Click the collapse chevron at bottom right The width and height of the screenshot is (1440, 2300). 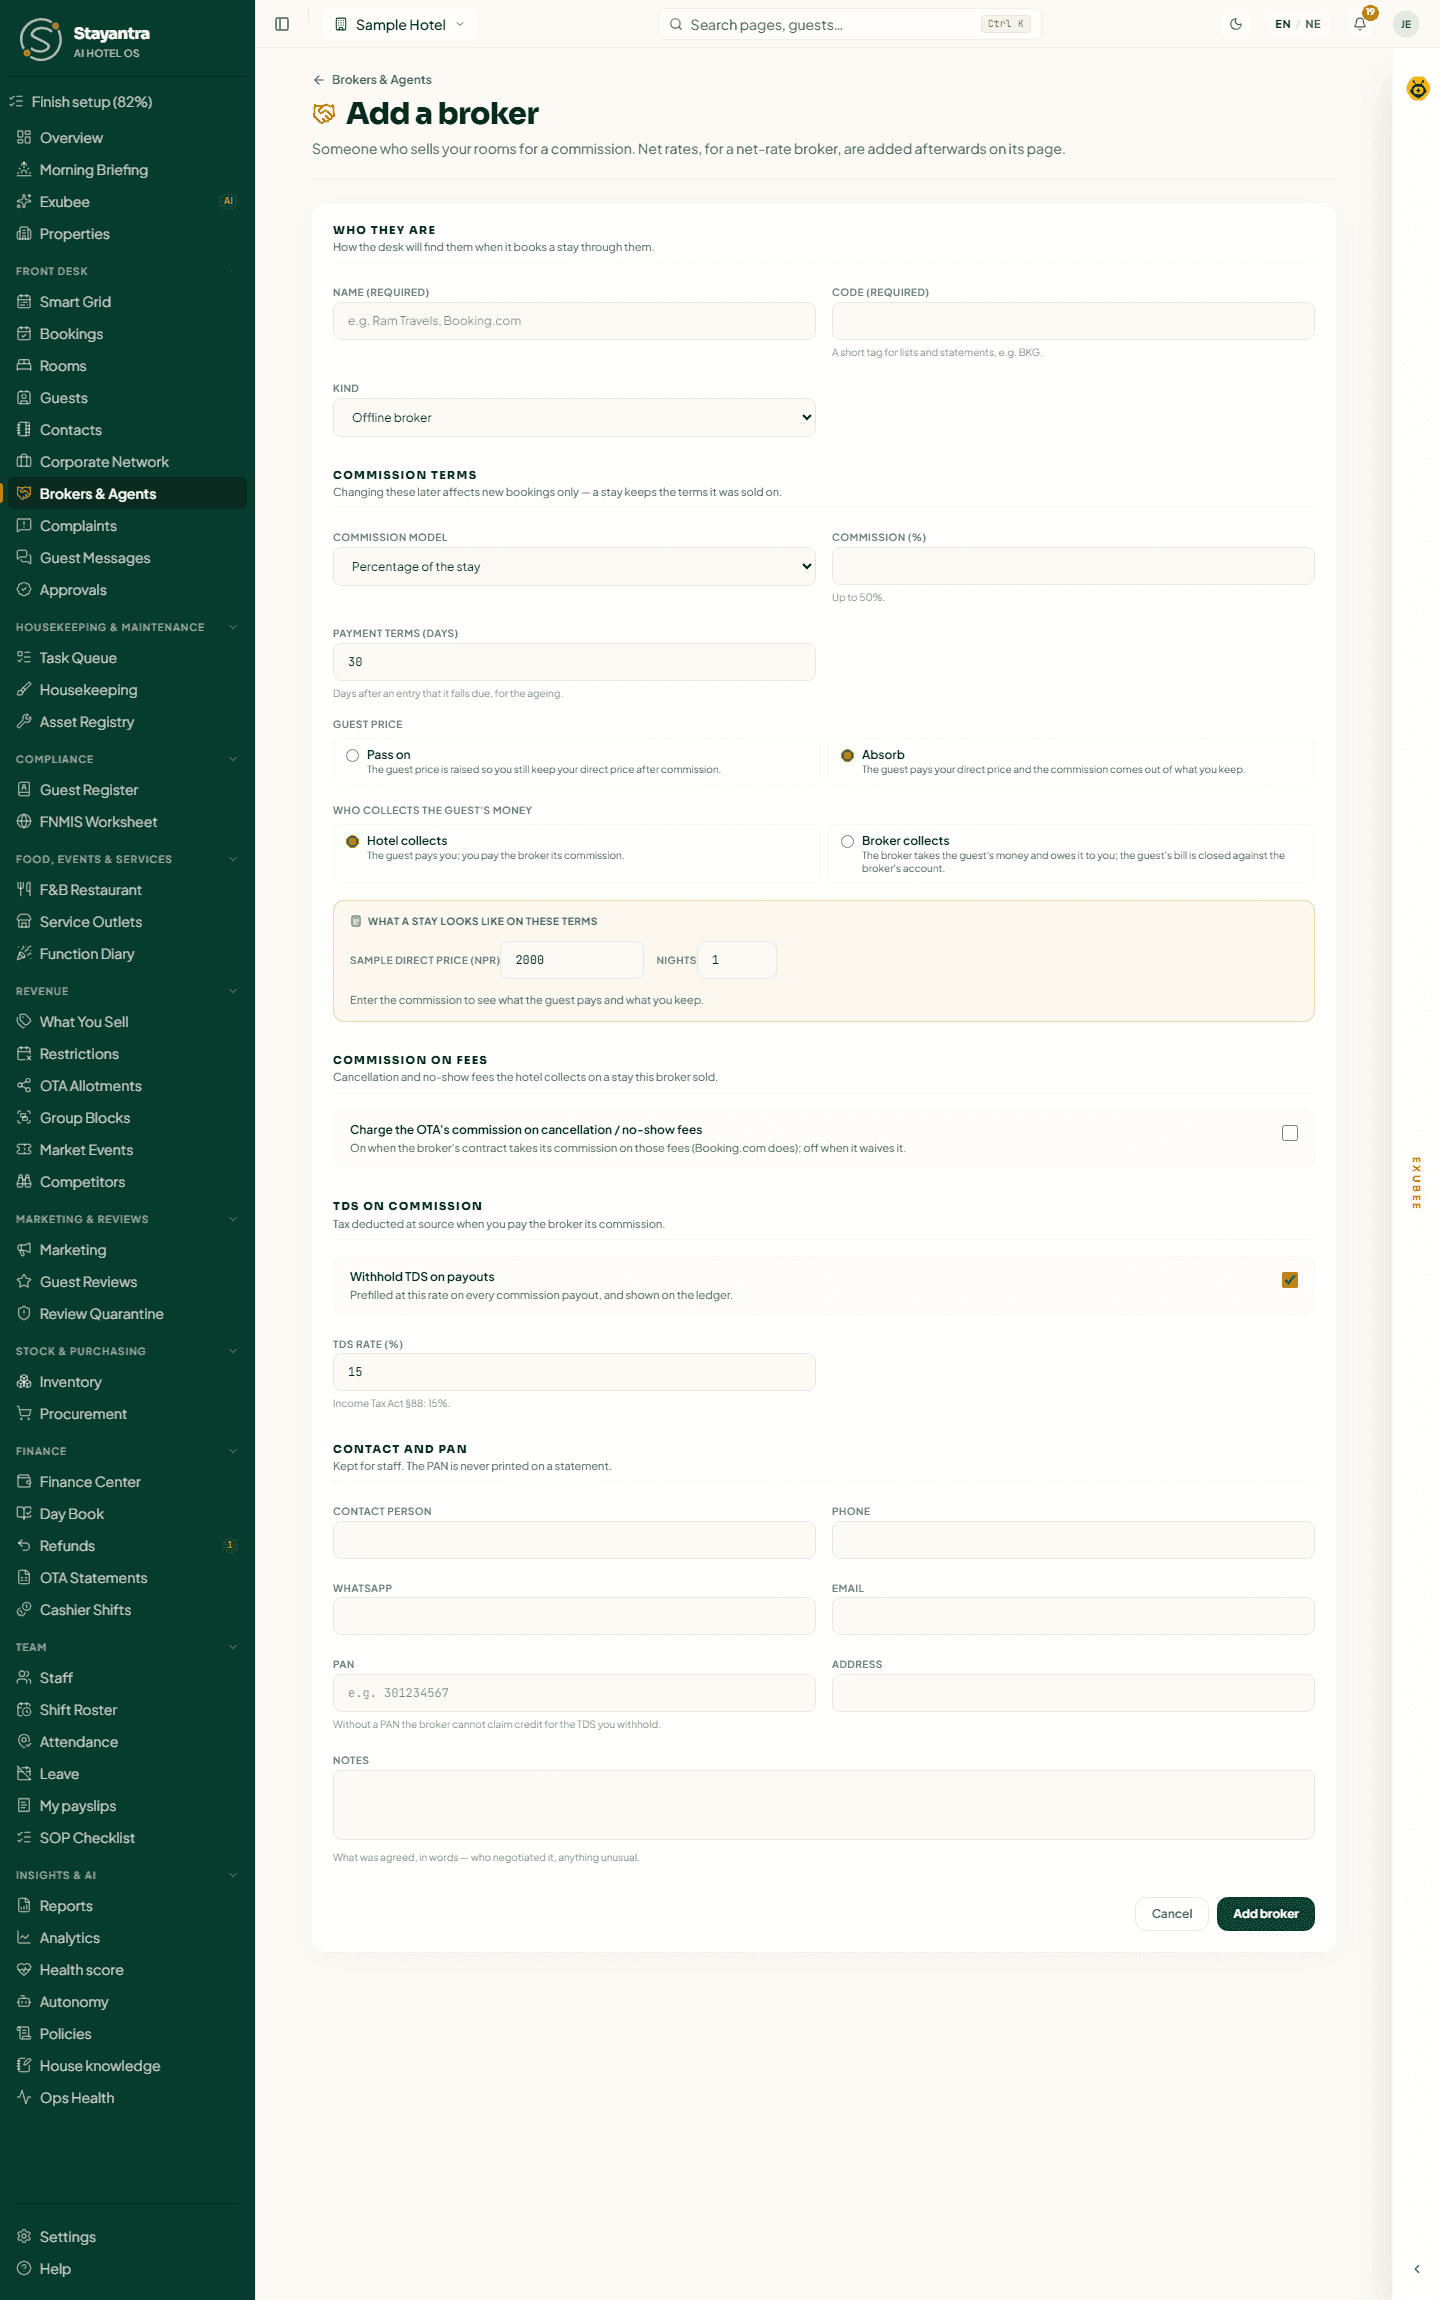click(x=1417, y=2269)
